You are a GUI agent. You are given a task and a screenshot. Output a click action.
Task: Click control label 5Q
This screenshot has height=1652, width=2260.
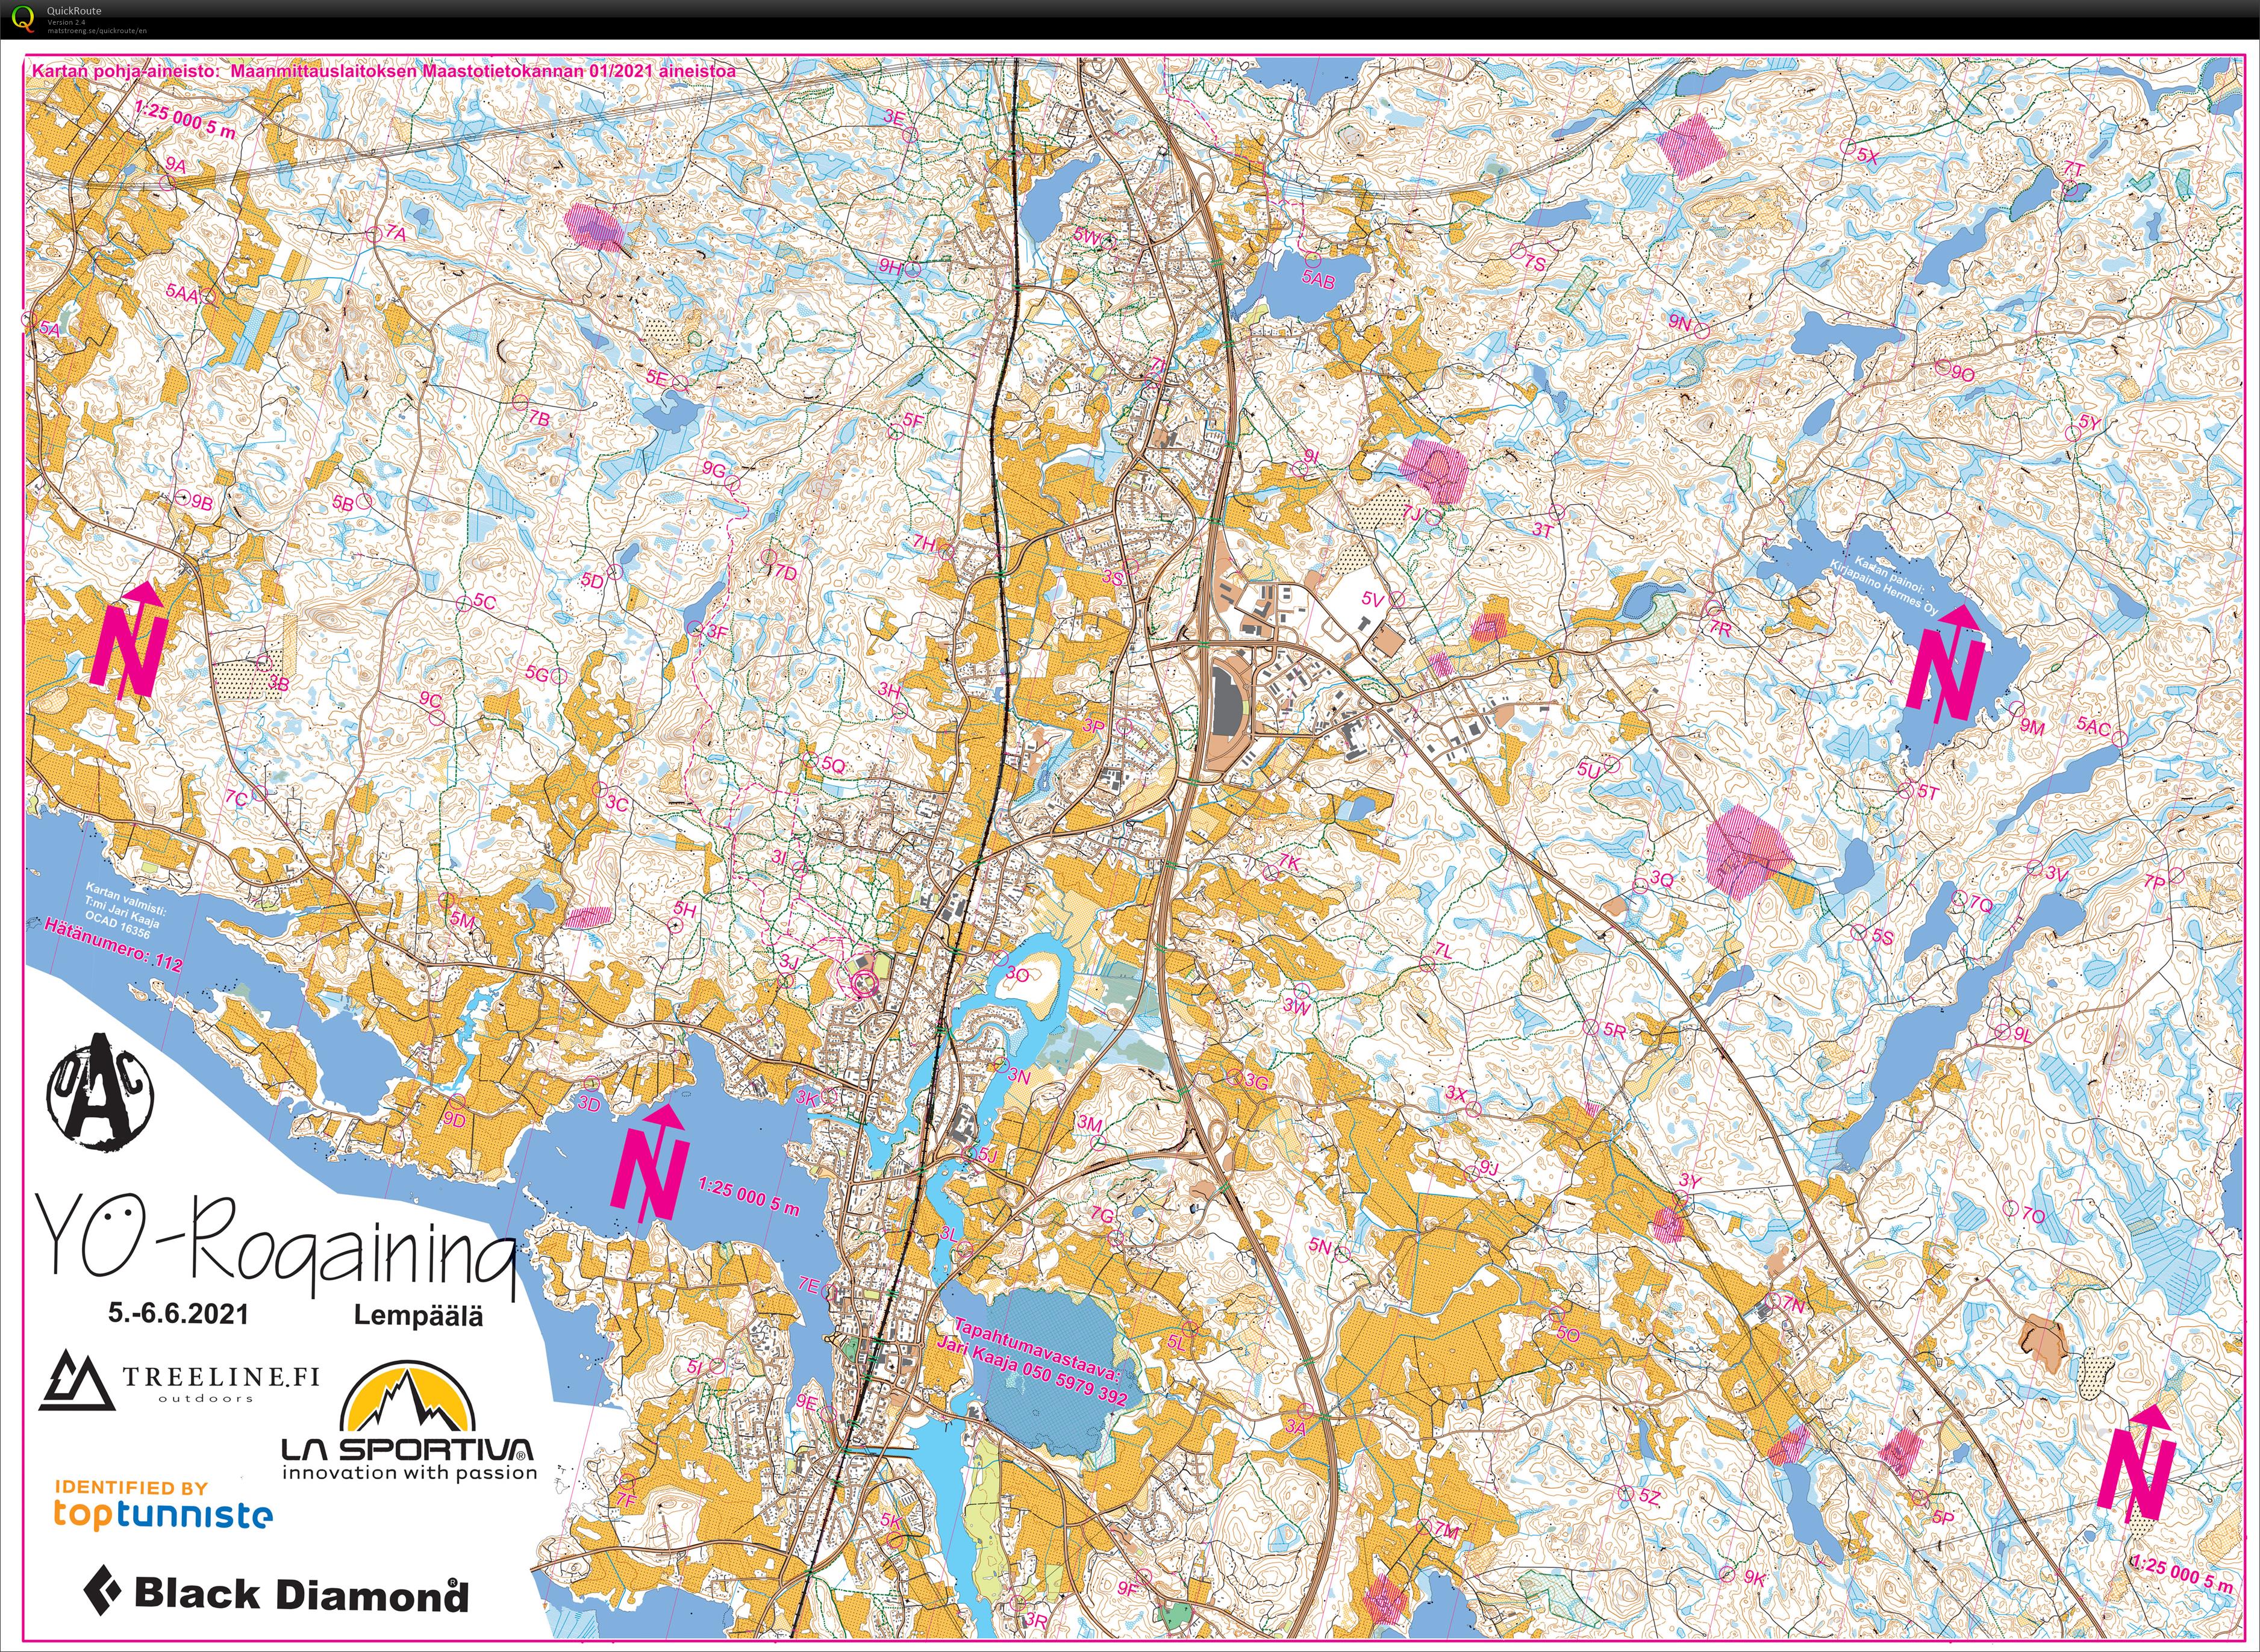[x=833, y=764]
